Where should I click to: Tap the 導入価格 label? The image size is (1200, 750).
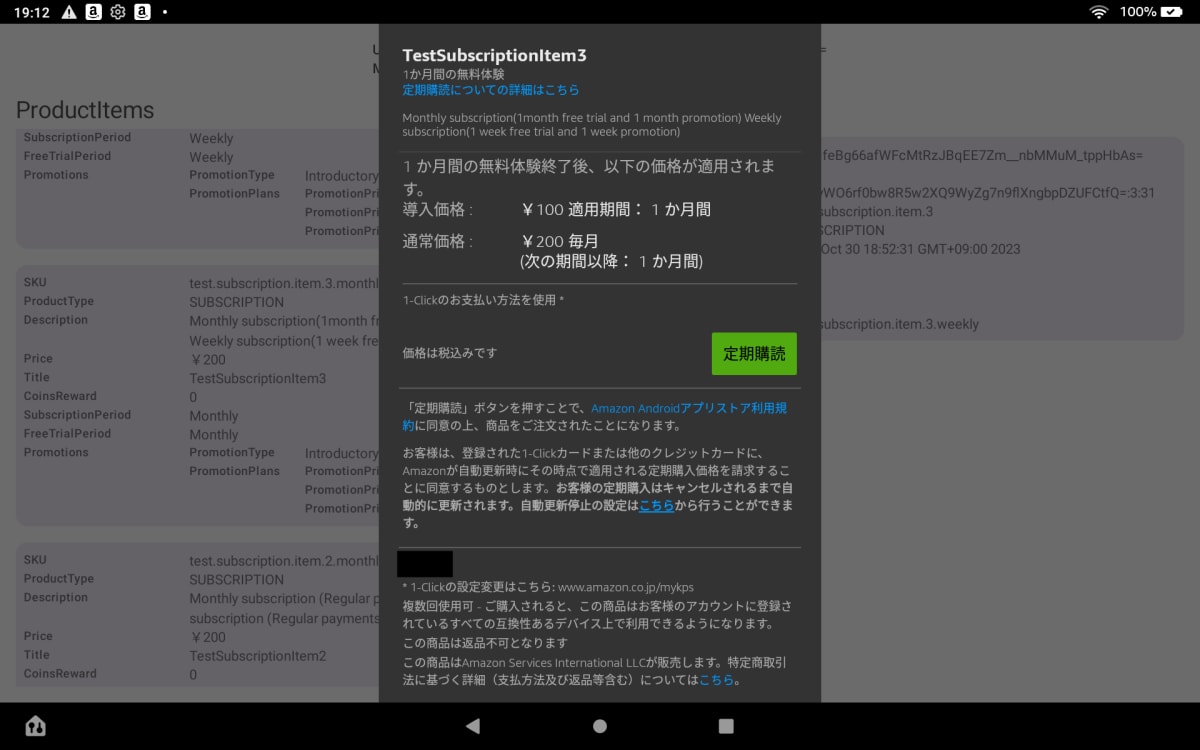(438, 210)
